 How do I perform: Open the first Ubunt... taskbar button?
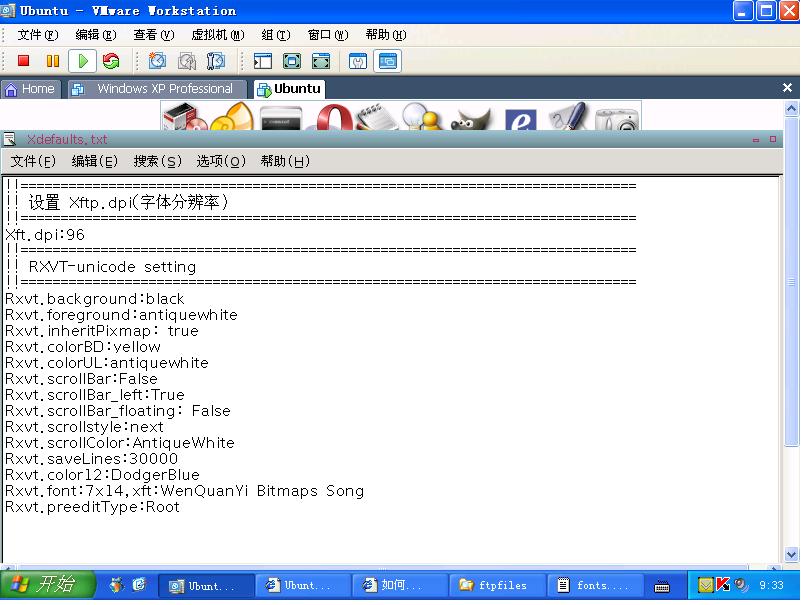[x=206, y=586]
